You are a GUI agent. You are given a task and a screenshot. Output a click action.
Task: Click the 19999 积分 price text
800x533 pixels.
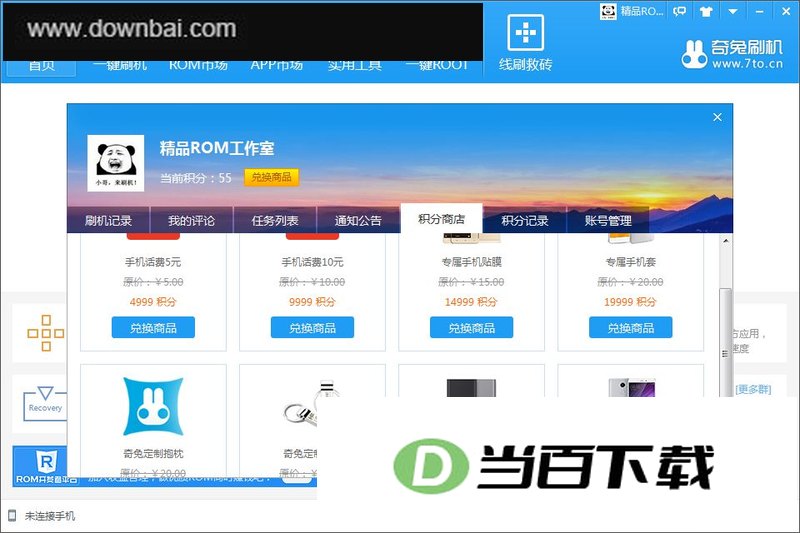click(x=630, y=301)
